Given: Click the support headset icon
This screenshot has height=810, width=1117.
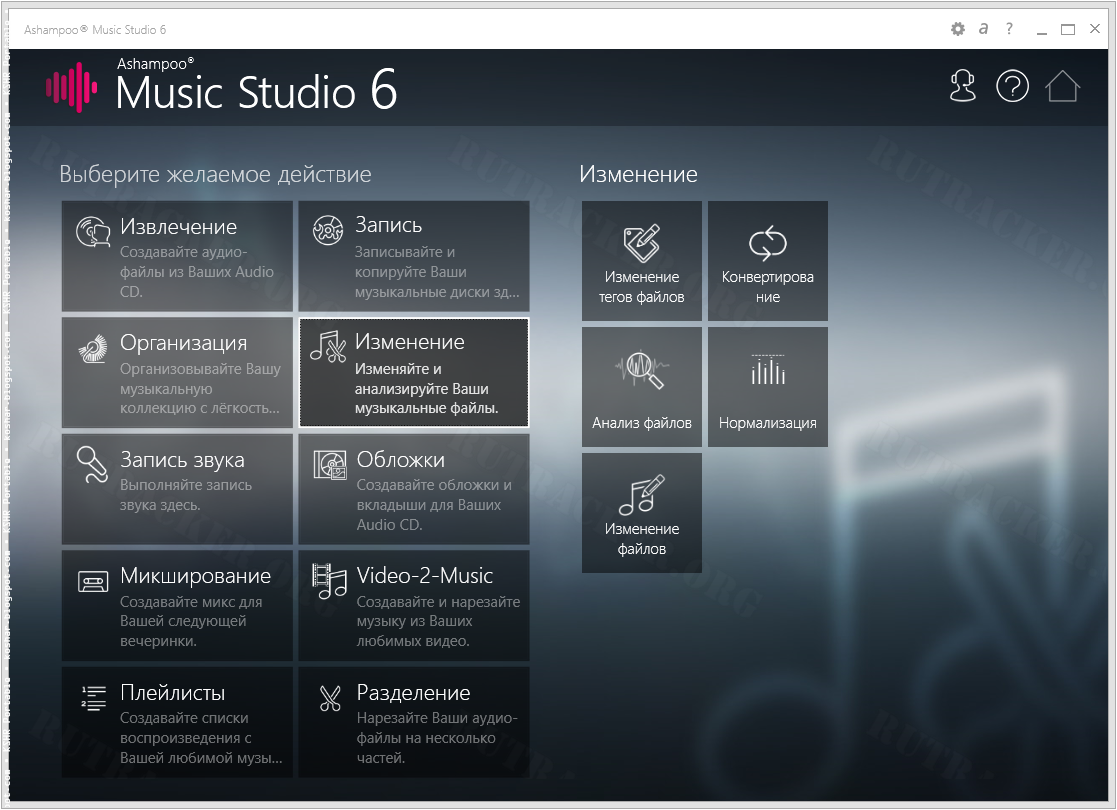Looking at the screenshot, I should click(962, 87).
